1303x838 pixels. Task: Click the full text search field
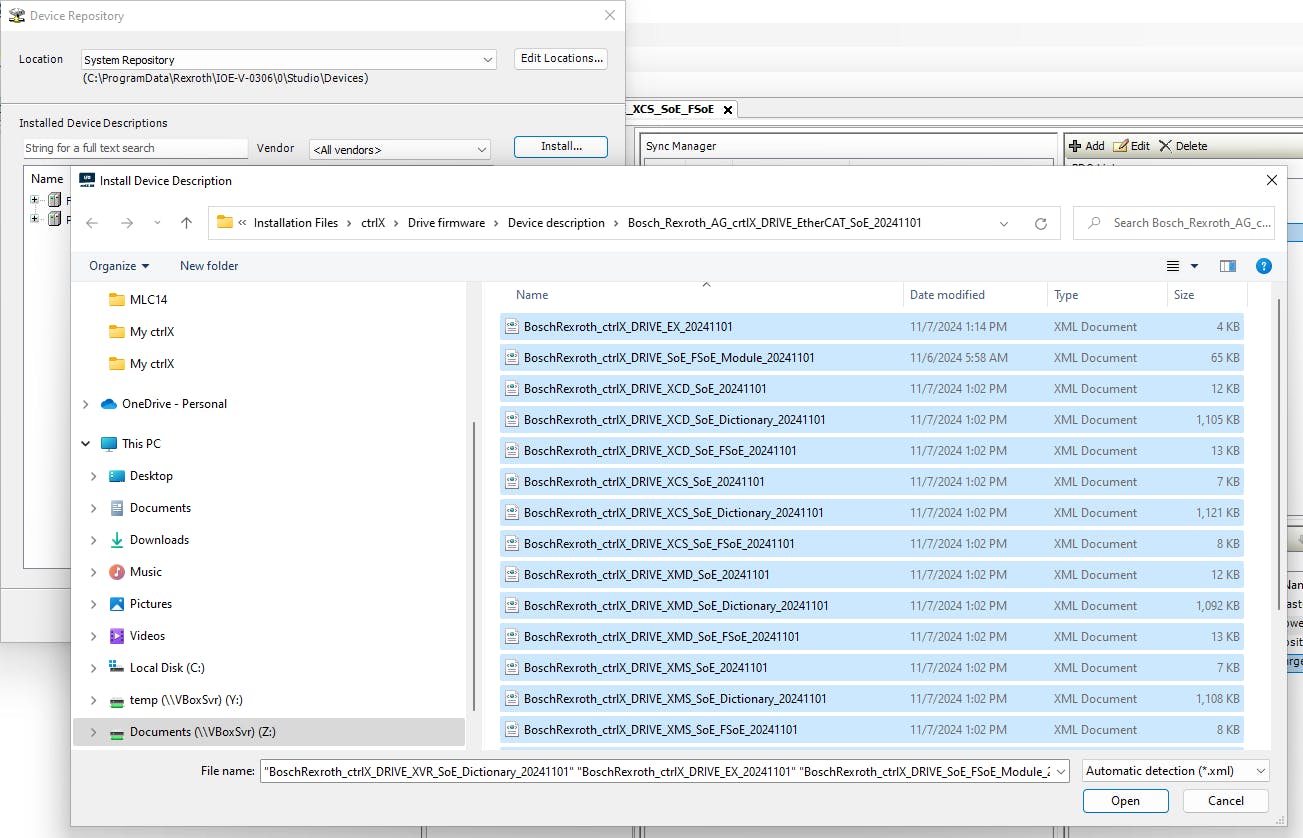[x=135, y=148]
